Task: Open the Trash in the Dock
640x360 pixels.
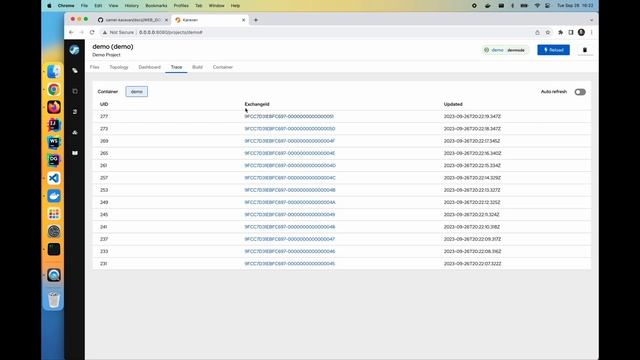Action: coord(53,299)
